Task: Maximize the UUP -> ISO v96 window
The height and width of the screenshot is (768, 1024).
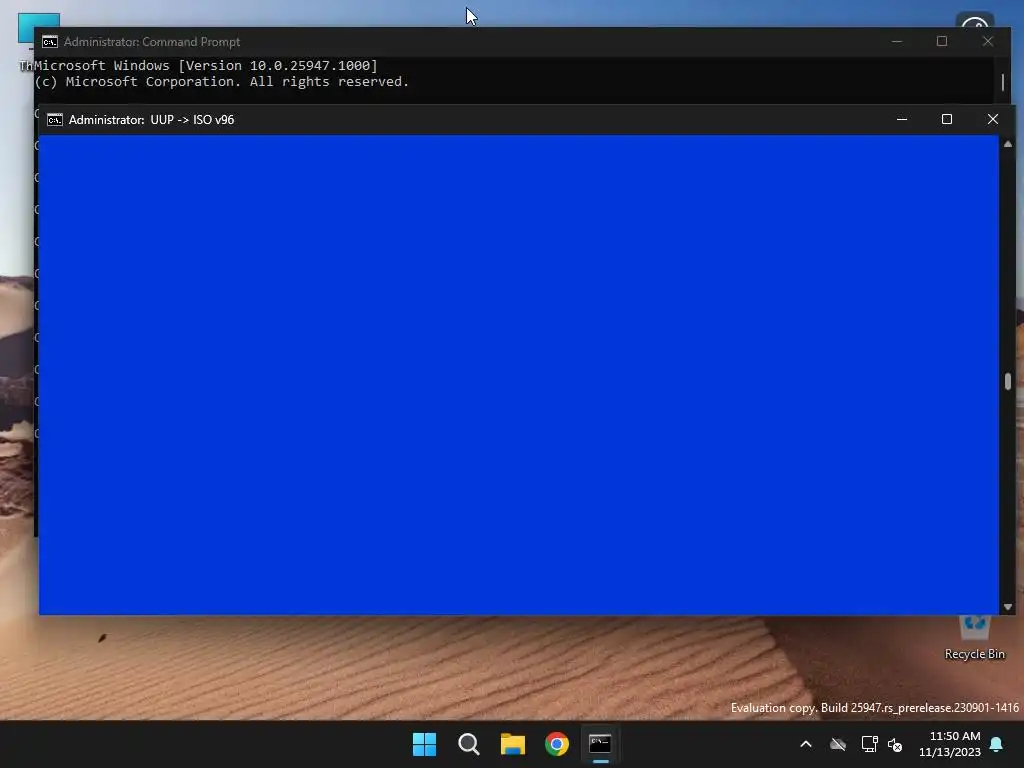Action: (x=947, y=120)
